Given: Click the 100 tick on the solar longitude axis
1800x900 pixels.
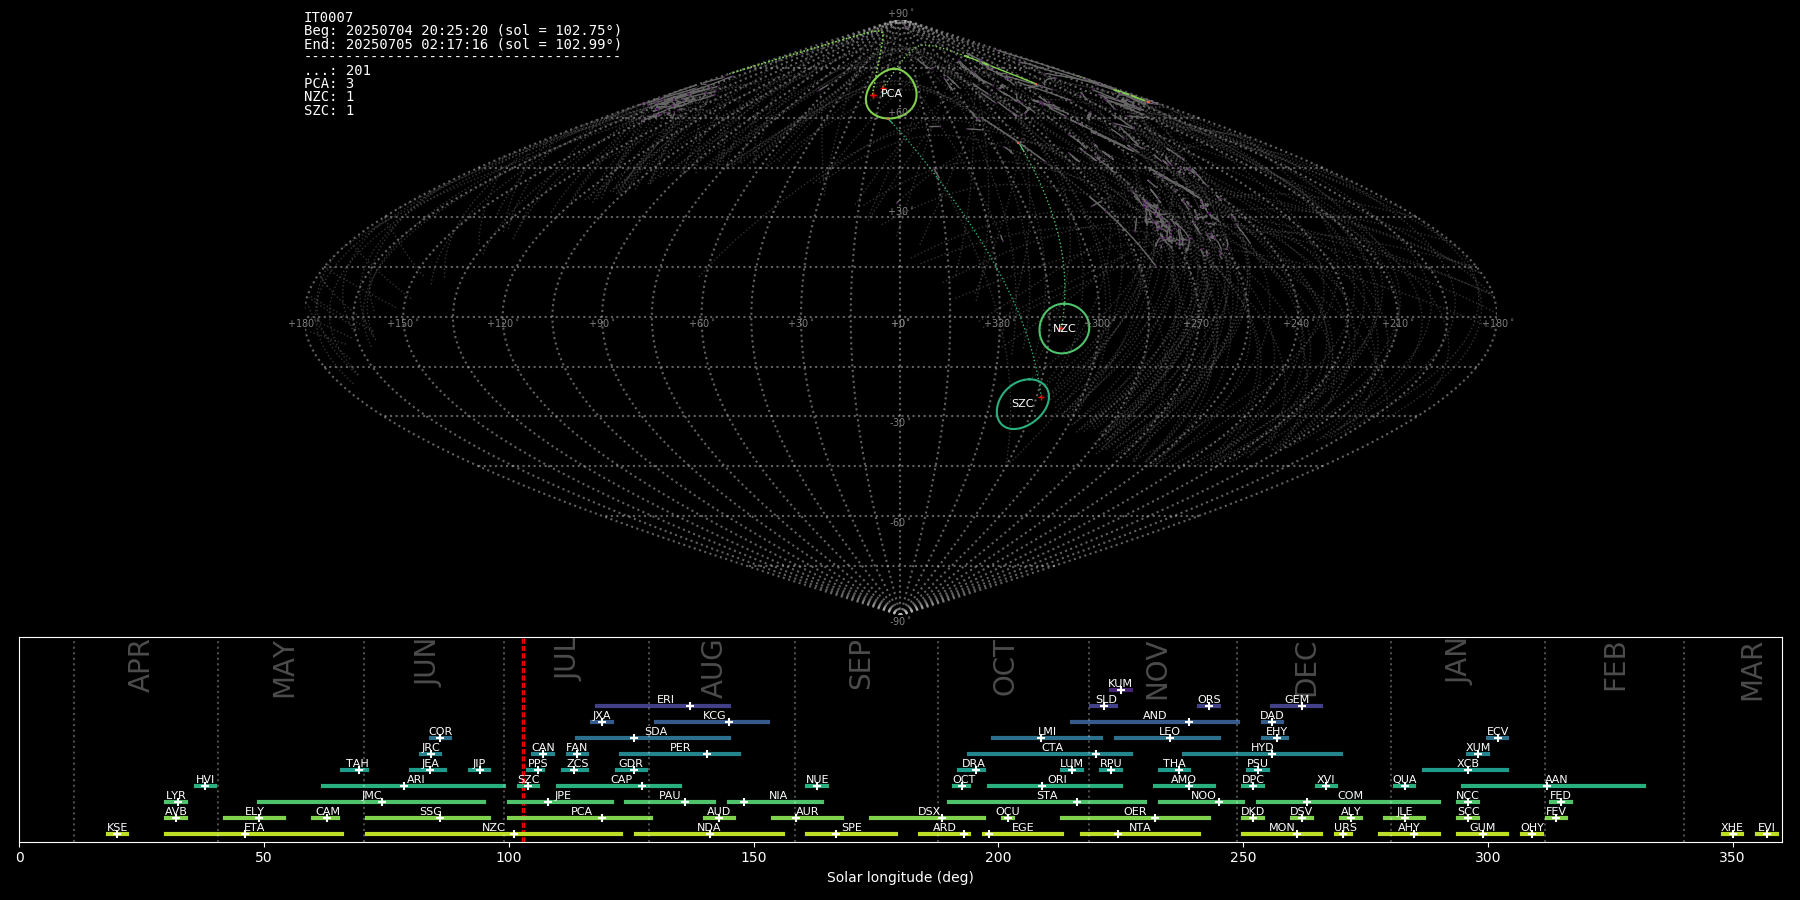Looking at the screenshot, I should click(x=509, y=857).
